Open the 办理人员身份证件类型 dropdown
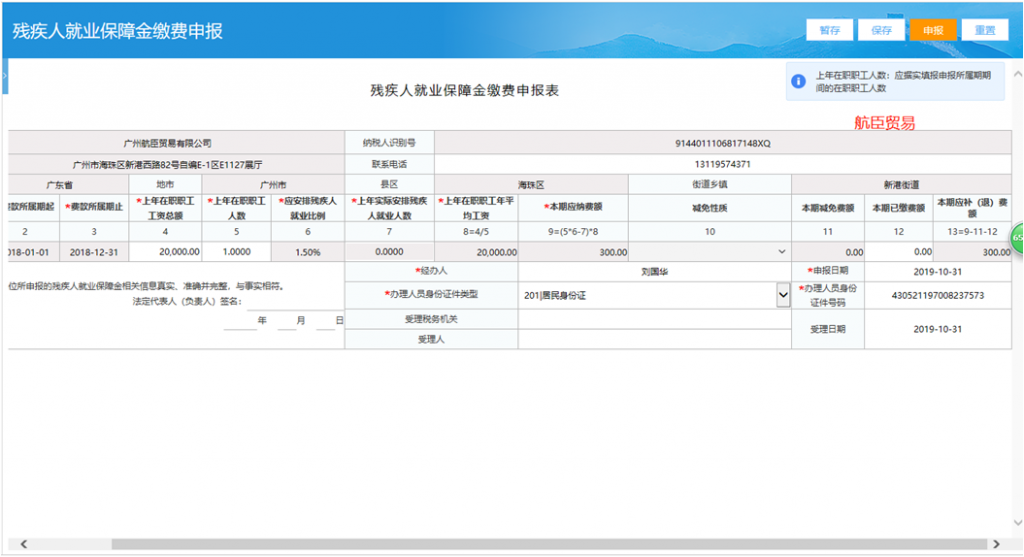This screenshot has height=557, width=1024. (783, 295)
